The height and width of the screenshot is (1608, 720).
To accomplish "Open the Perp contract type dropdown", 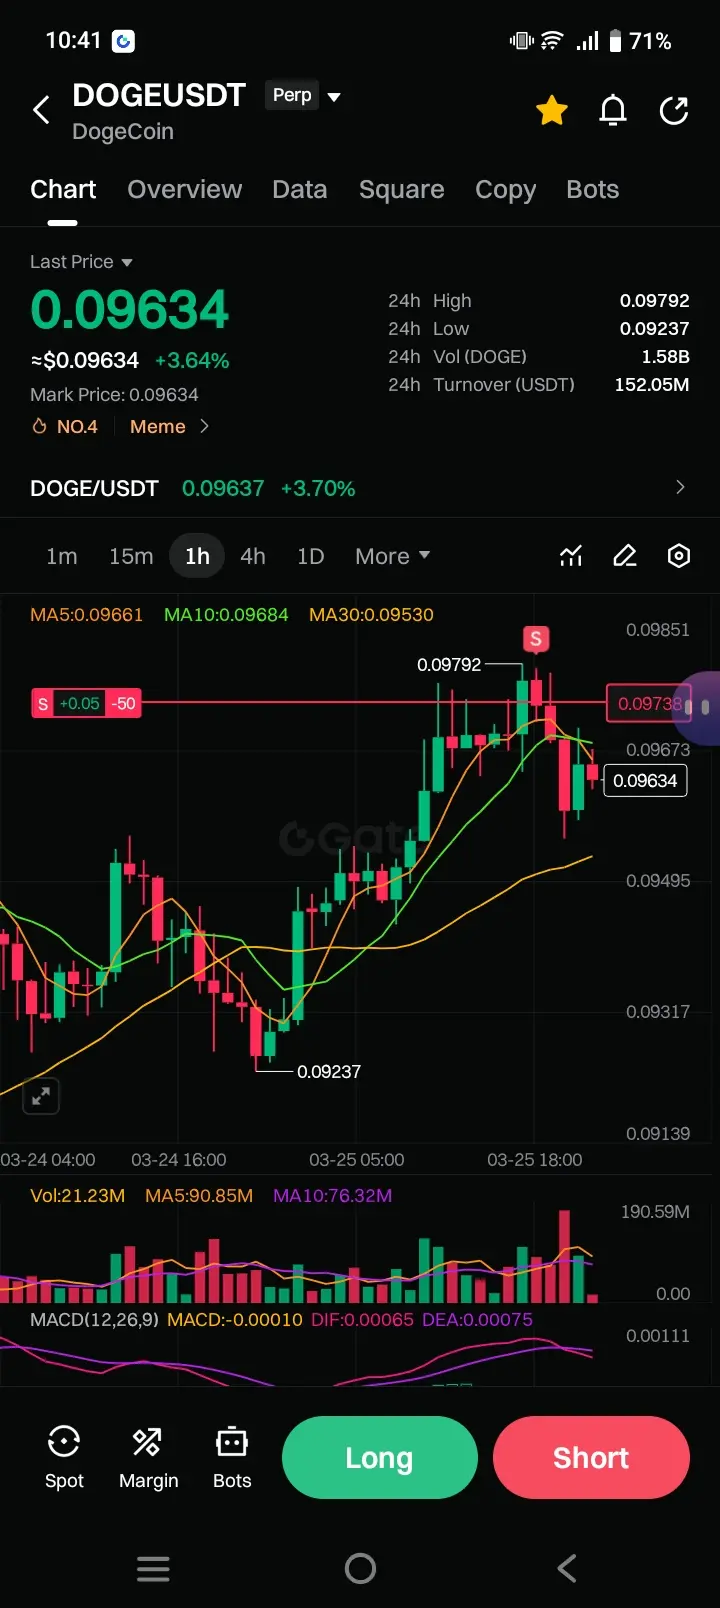I will click(x=305, y=95).
